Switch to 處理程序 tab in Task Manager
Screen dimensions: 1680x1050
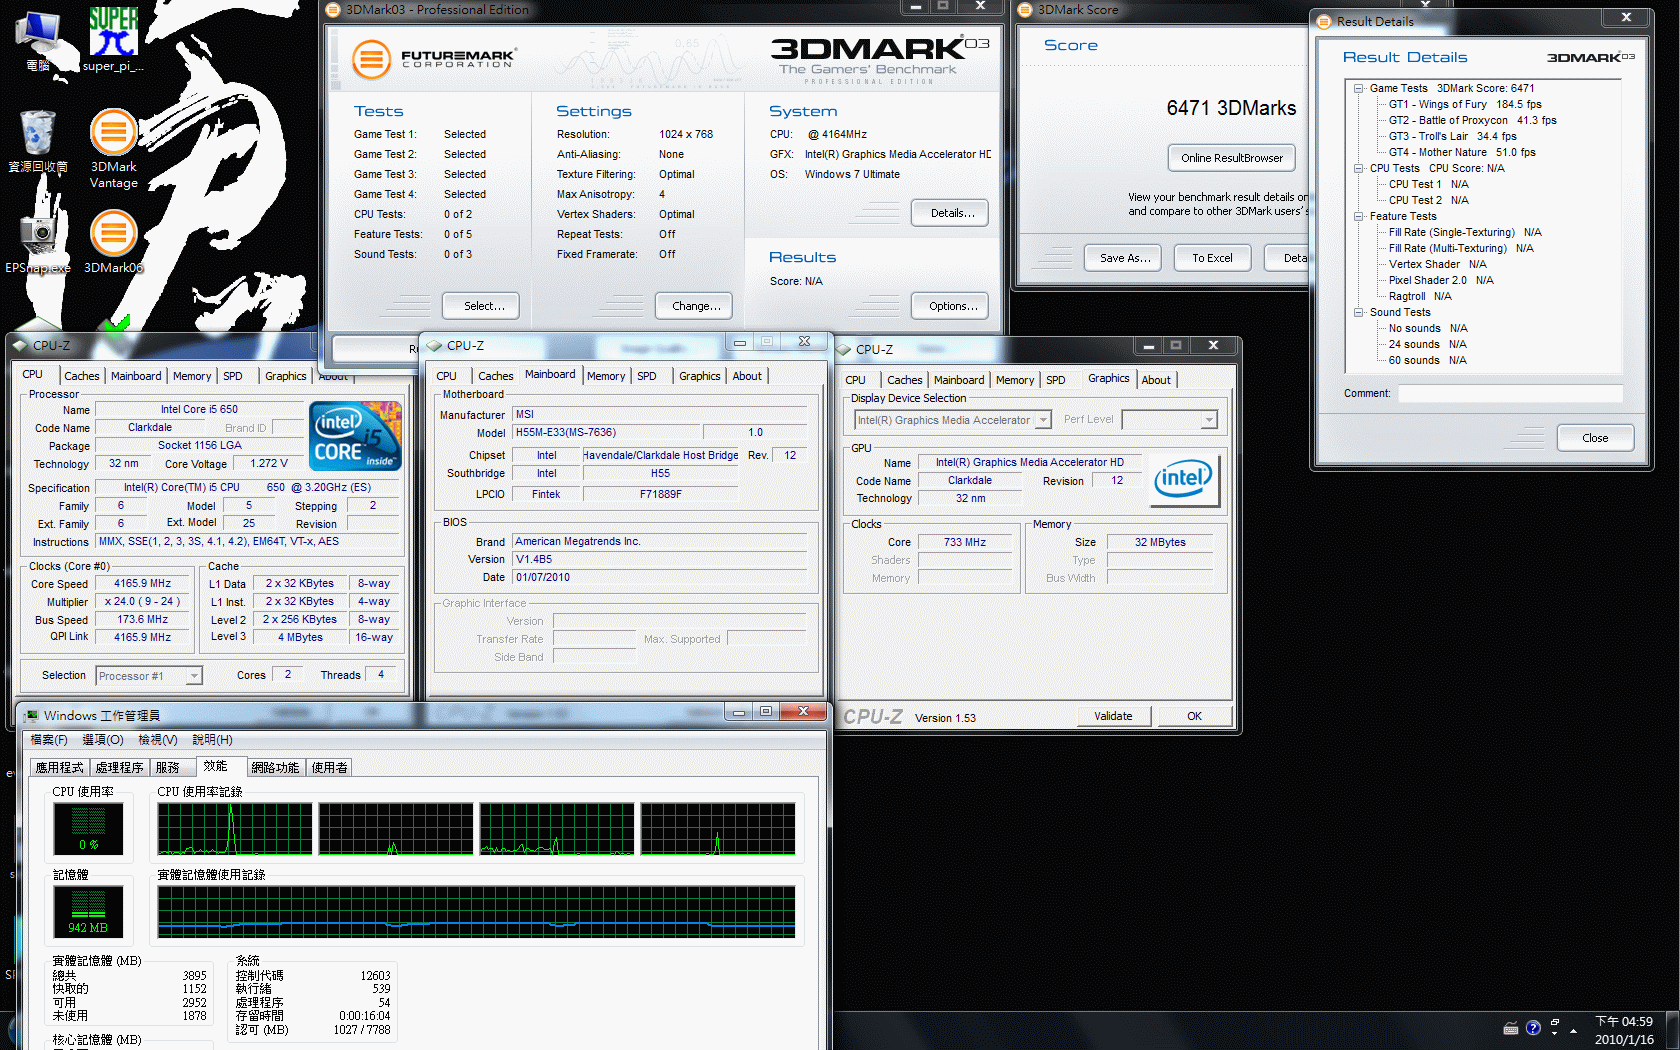tap(120, 768)
